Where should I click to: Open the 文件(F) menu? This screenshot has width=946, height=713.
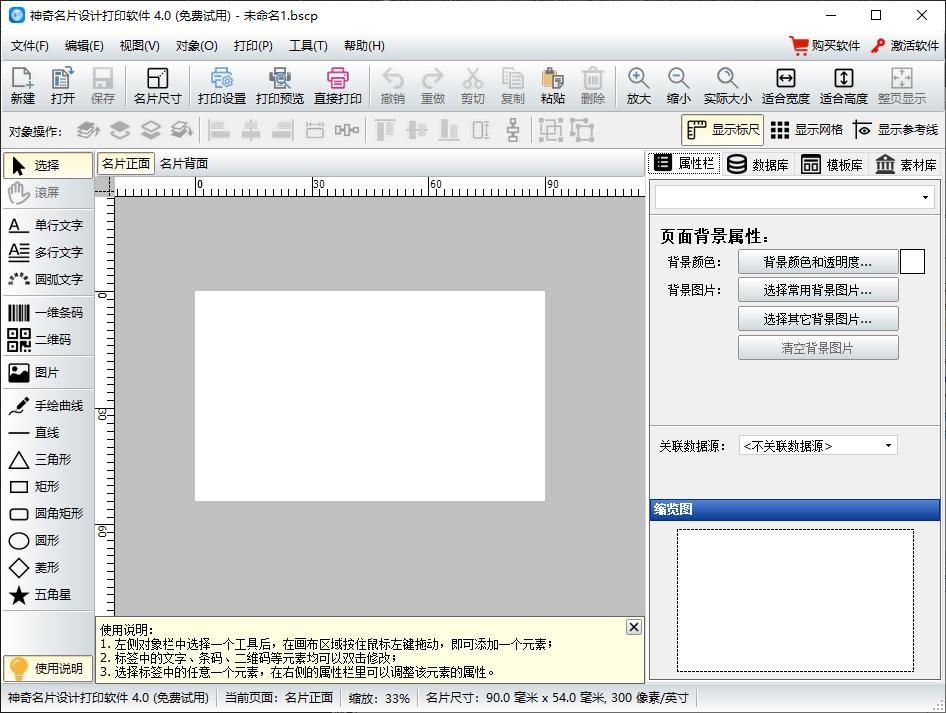click(30, 46)
